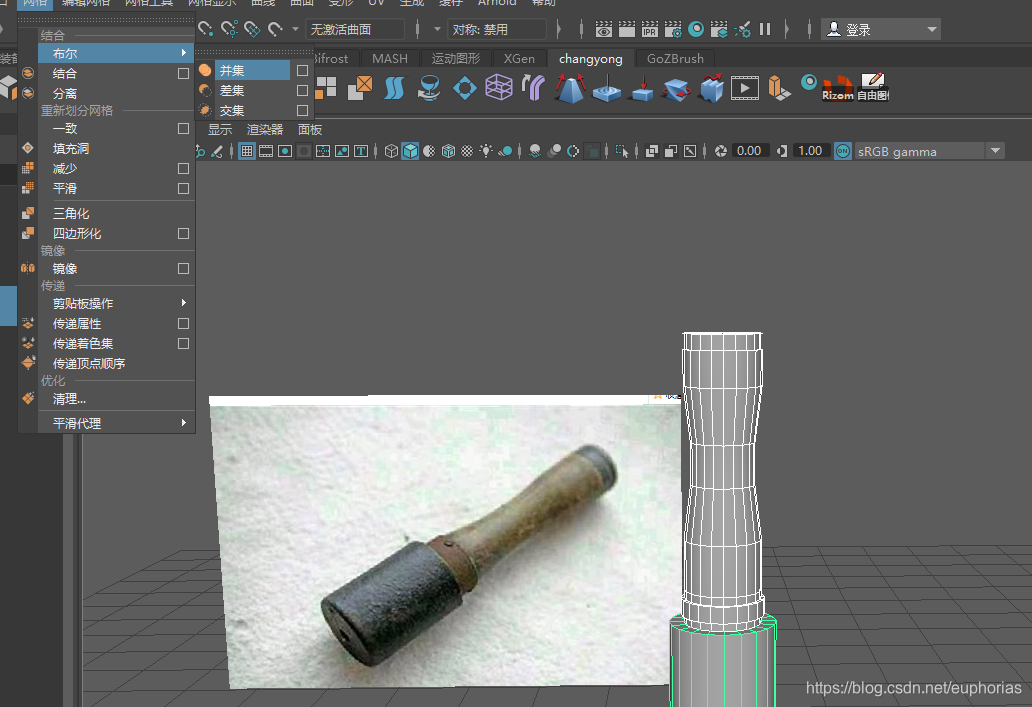
Task: Open the 对称: 禁用 symmetry dropdown
Action: (497, 29)
